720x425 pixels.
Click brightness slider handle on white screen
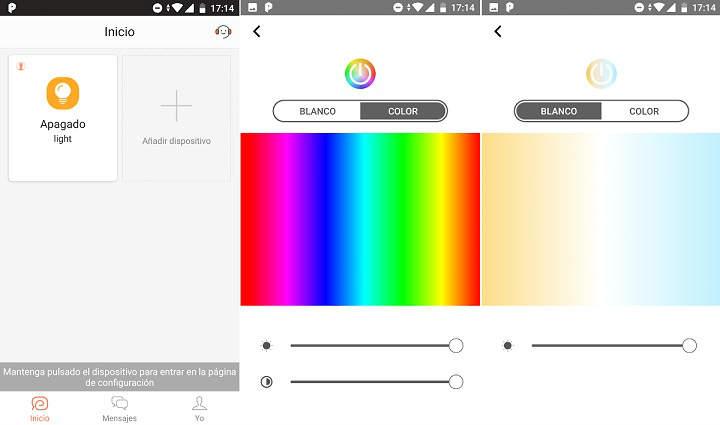(x=689, y=346)
